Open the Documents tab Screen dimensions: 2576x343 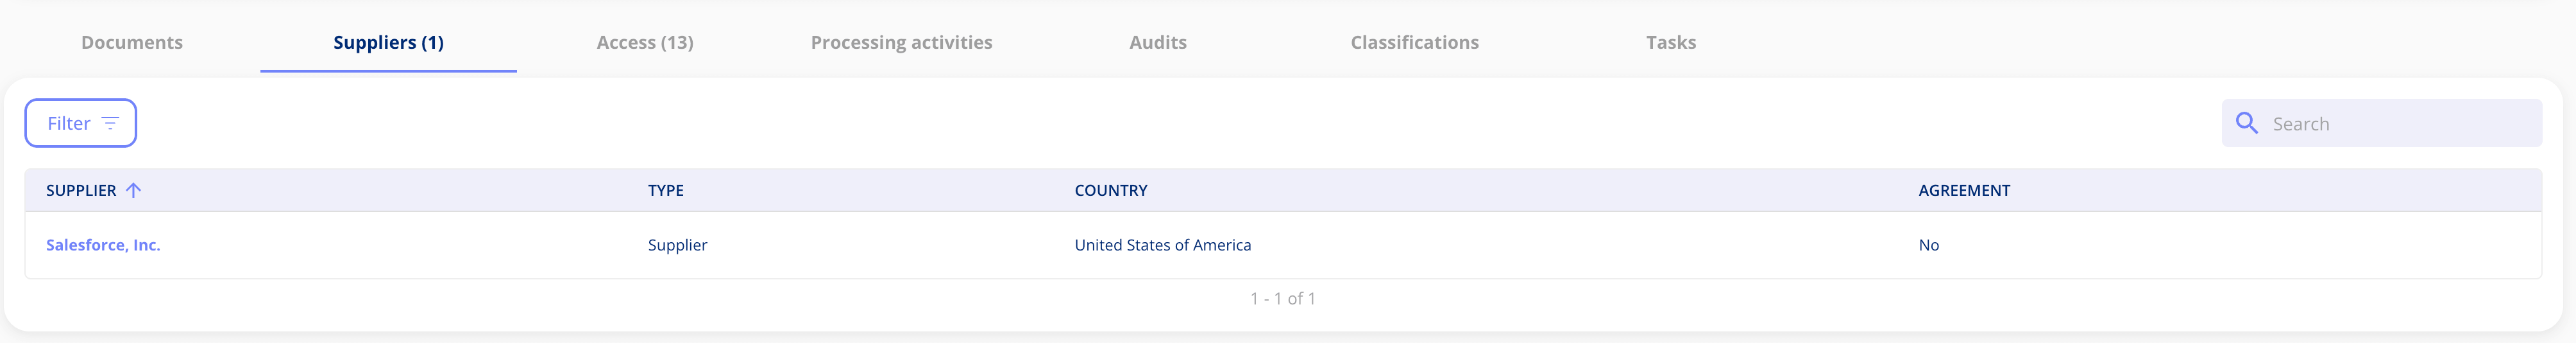click(132, 42)
